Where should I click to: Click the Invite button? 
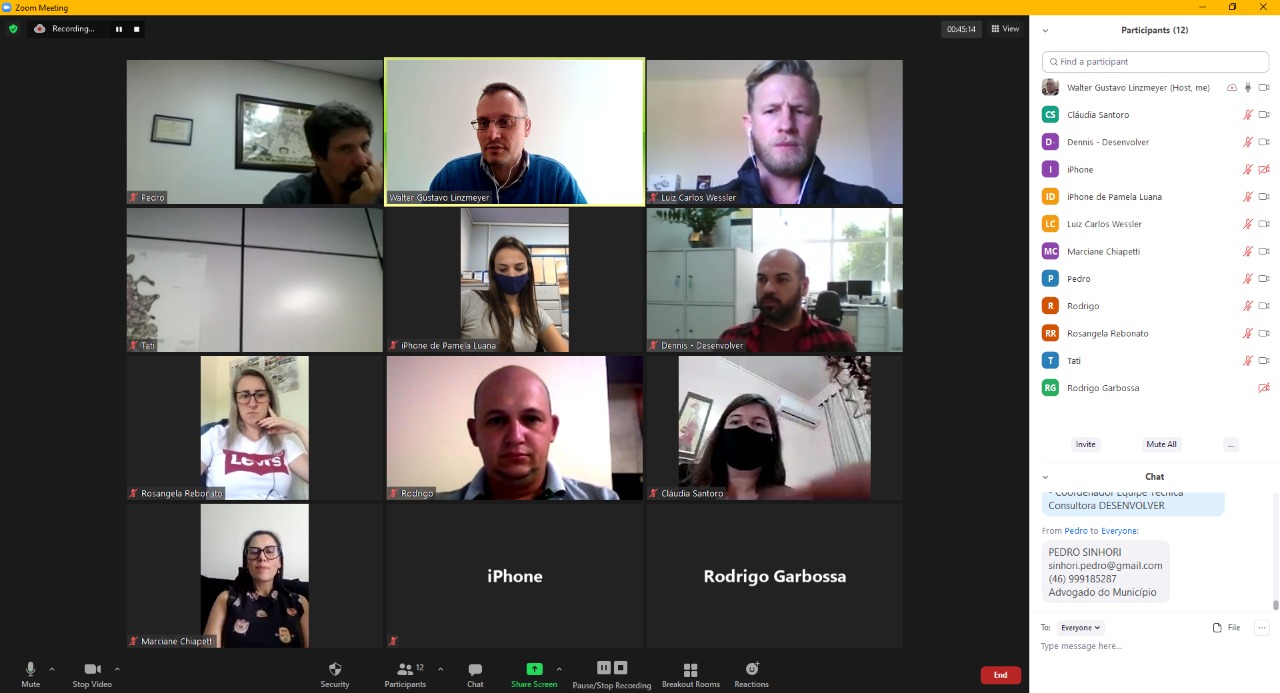(x=1086, y=444)
